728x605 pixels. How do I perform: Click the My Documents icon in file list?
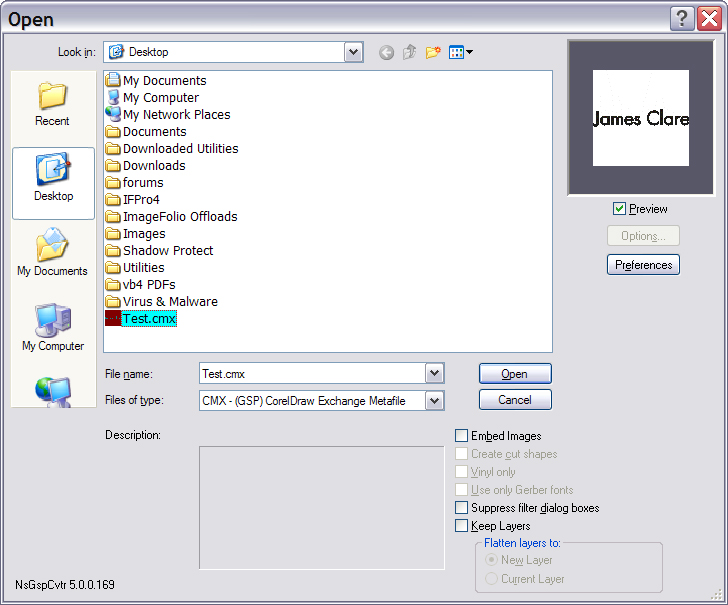113,80
